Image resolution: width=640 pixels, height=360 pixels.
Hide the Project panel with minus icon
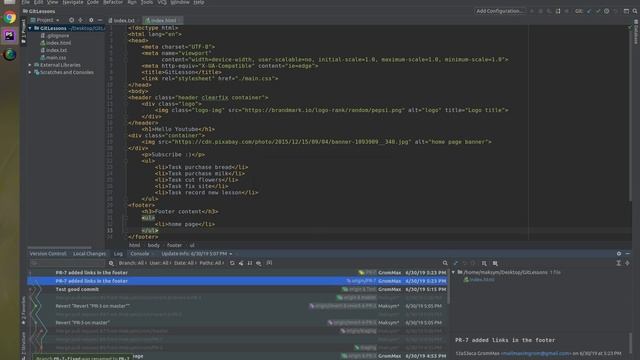pyautogui.click(x=100, y=20)
